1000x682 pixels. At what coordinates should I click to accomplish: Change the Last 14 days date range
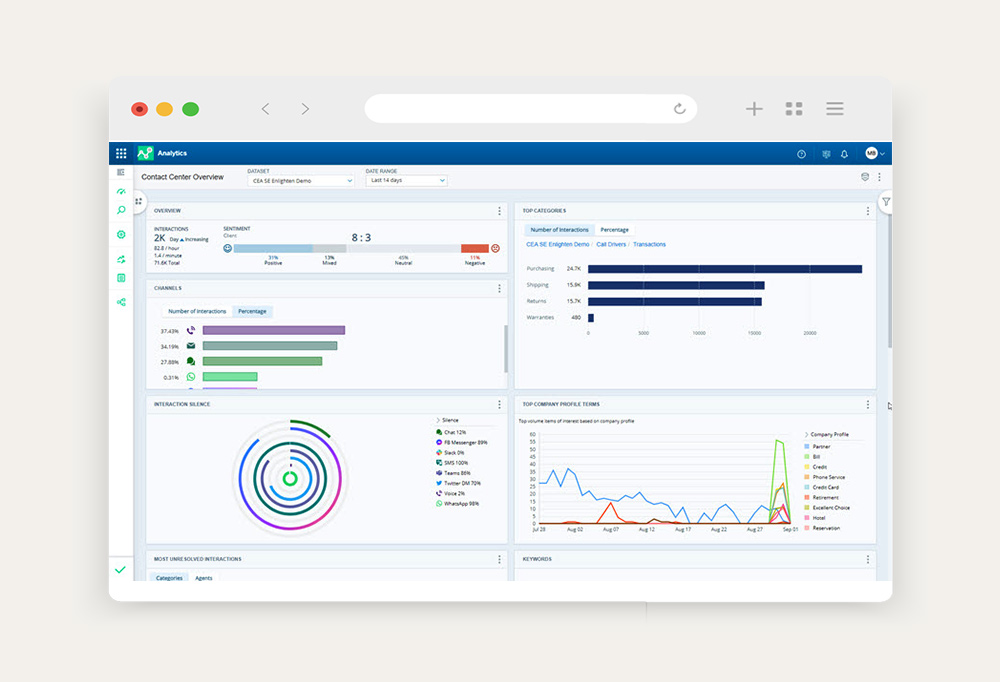(405, 180)
